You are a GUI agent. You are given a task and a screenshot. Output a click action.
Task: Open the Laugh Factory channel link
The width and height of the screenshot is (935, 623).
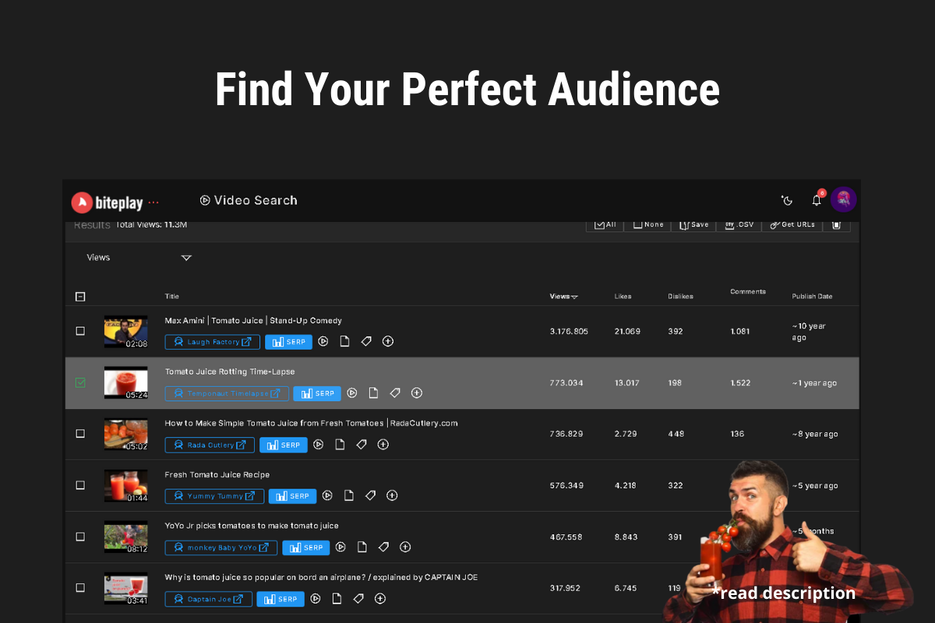[212, 341]
